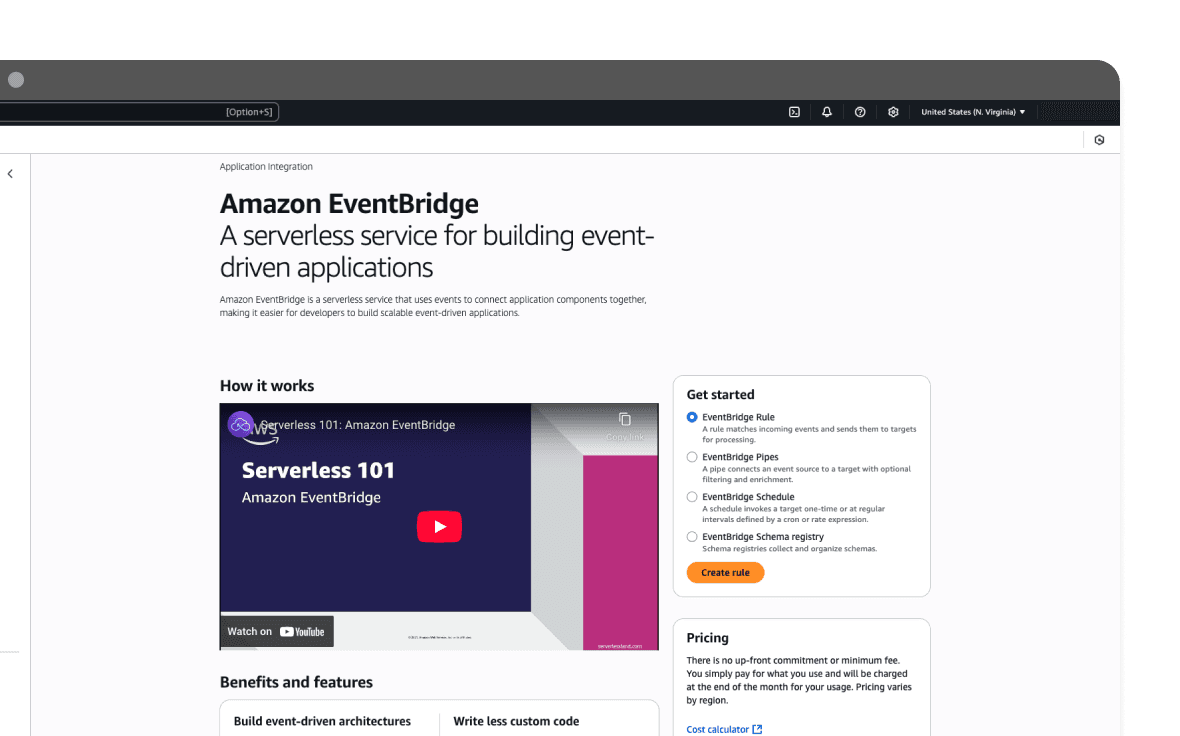Open the Cost calculator link
The image size is (1180, 736).
717,729
